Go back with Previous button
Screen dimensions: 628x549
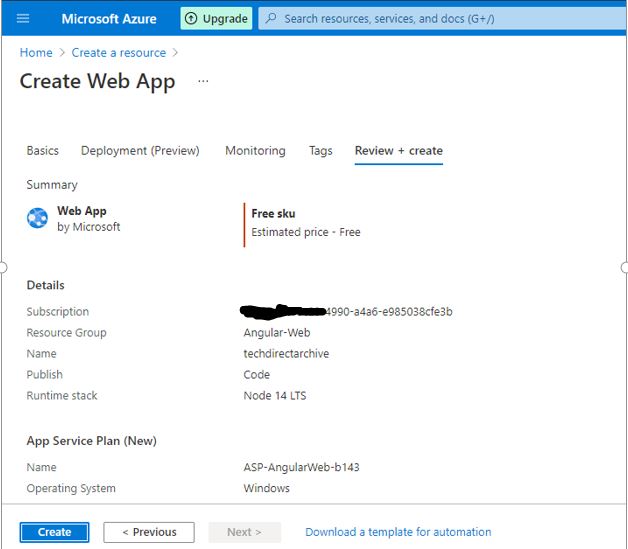(x=149, y=532)
